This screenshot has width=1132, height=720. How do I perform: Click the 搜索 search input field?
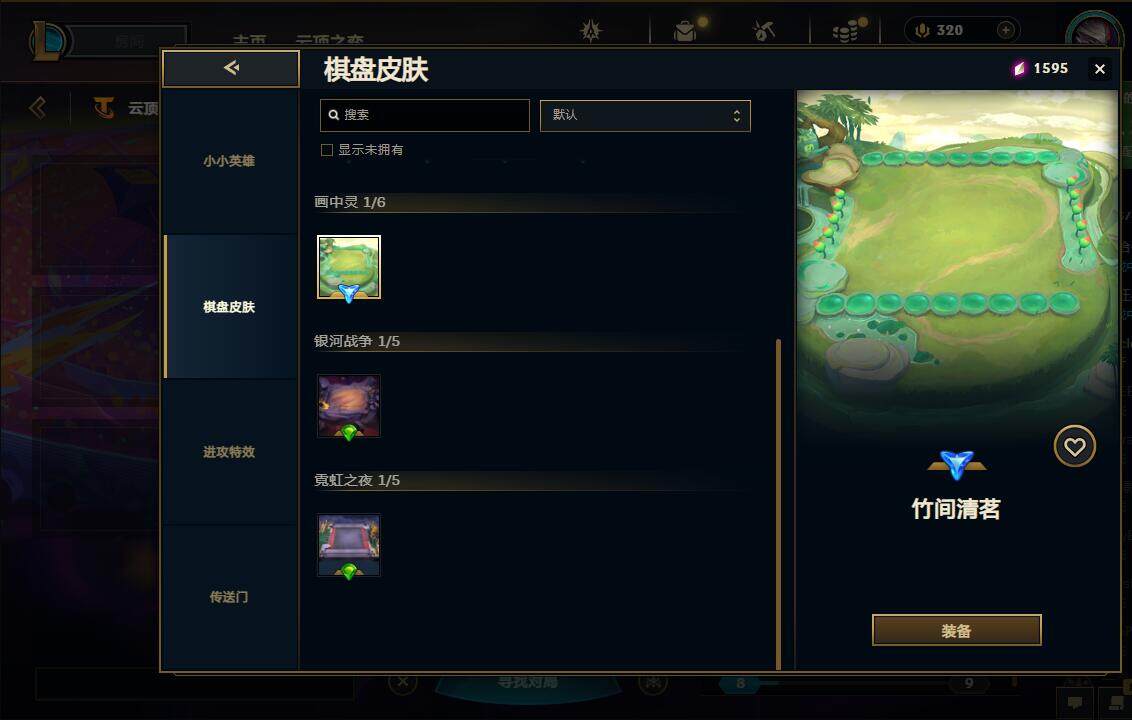[424, 116]
